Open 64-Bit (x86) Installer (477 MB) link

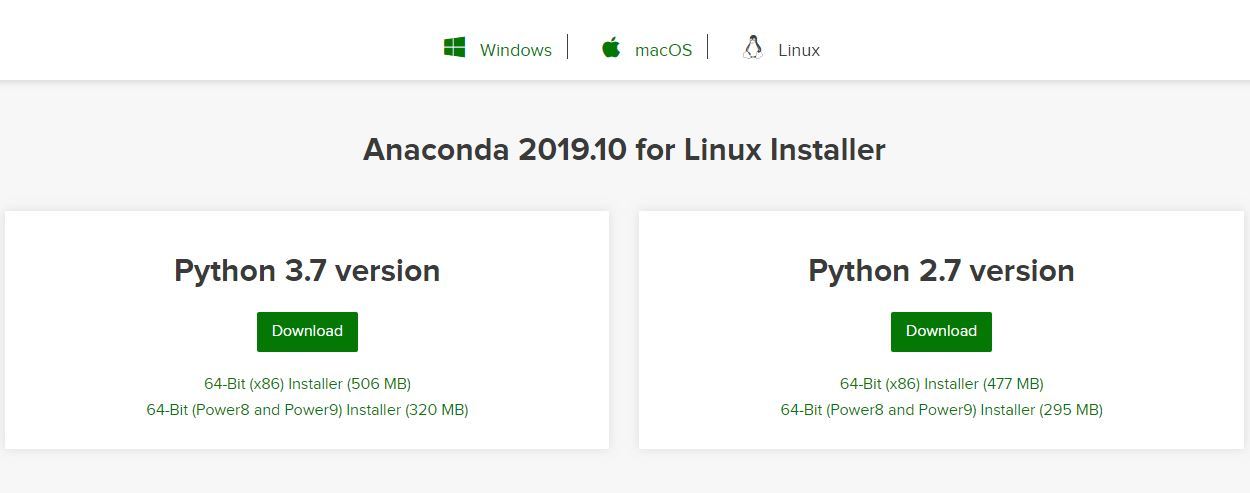[941, 384]
